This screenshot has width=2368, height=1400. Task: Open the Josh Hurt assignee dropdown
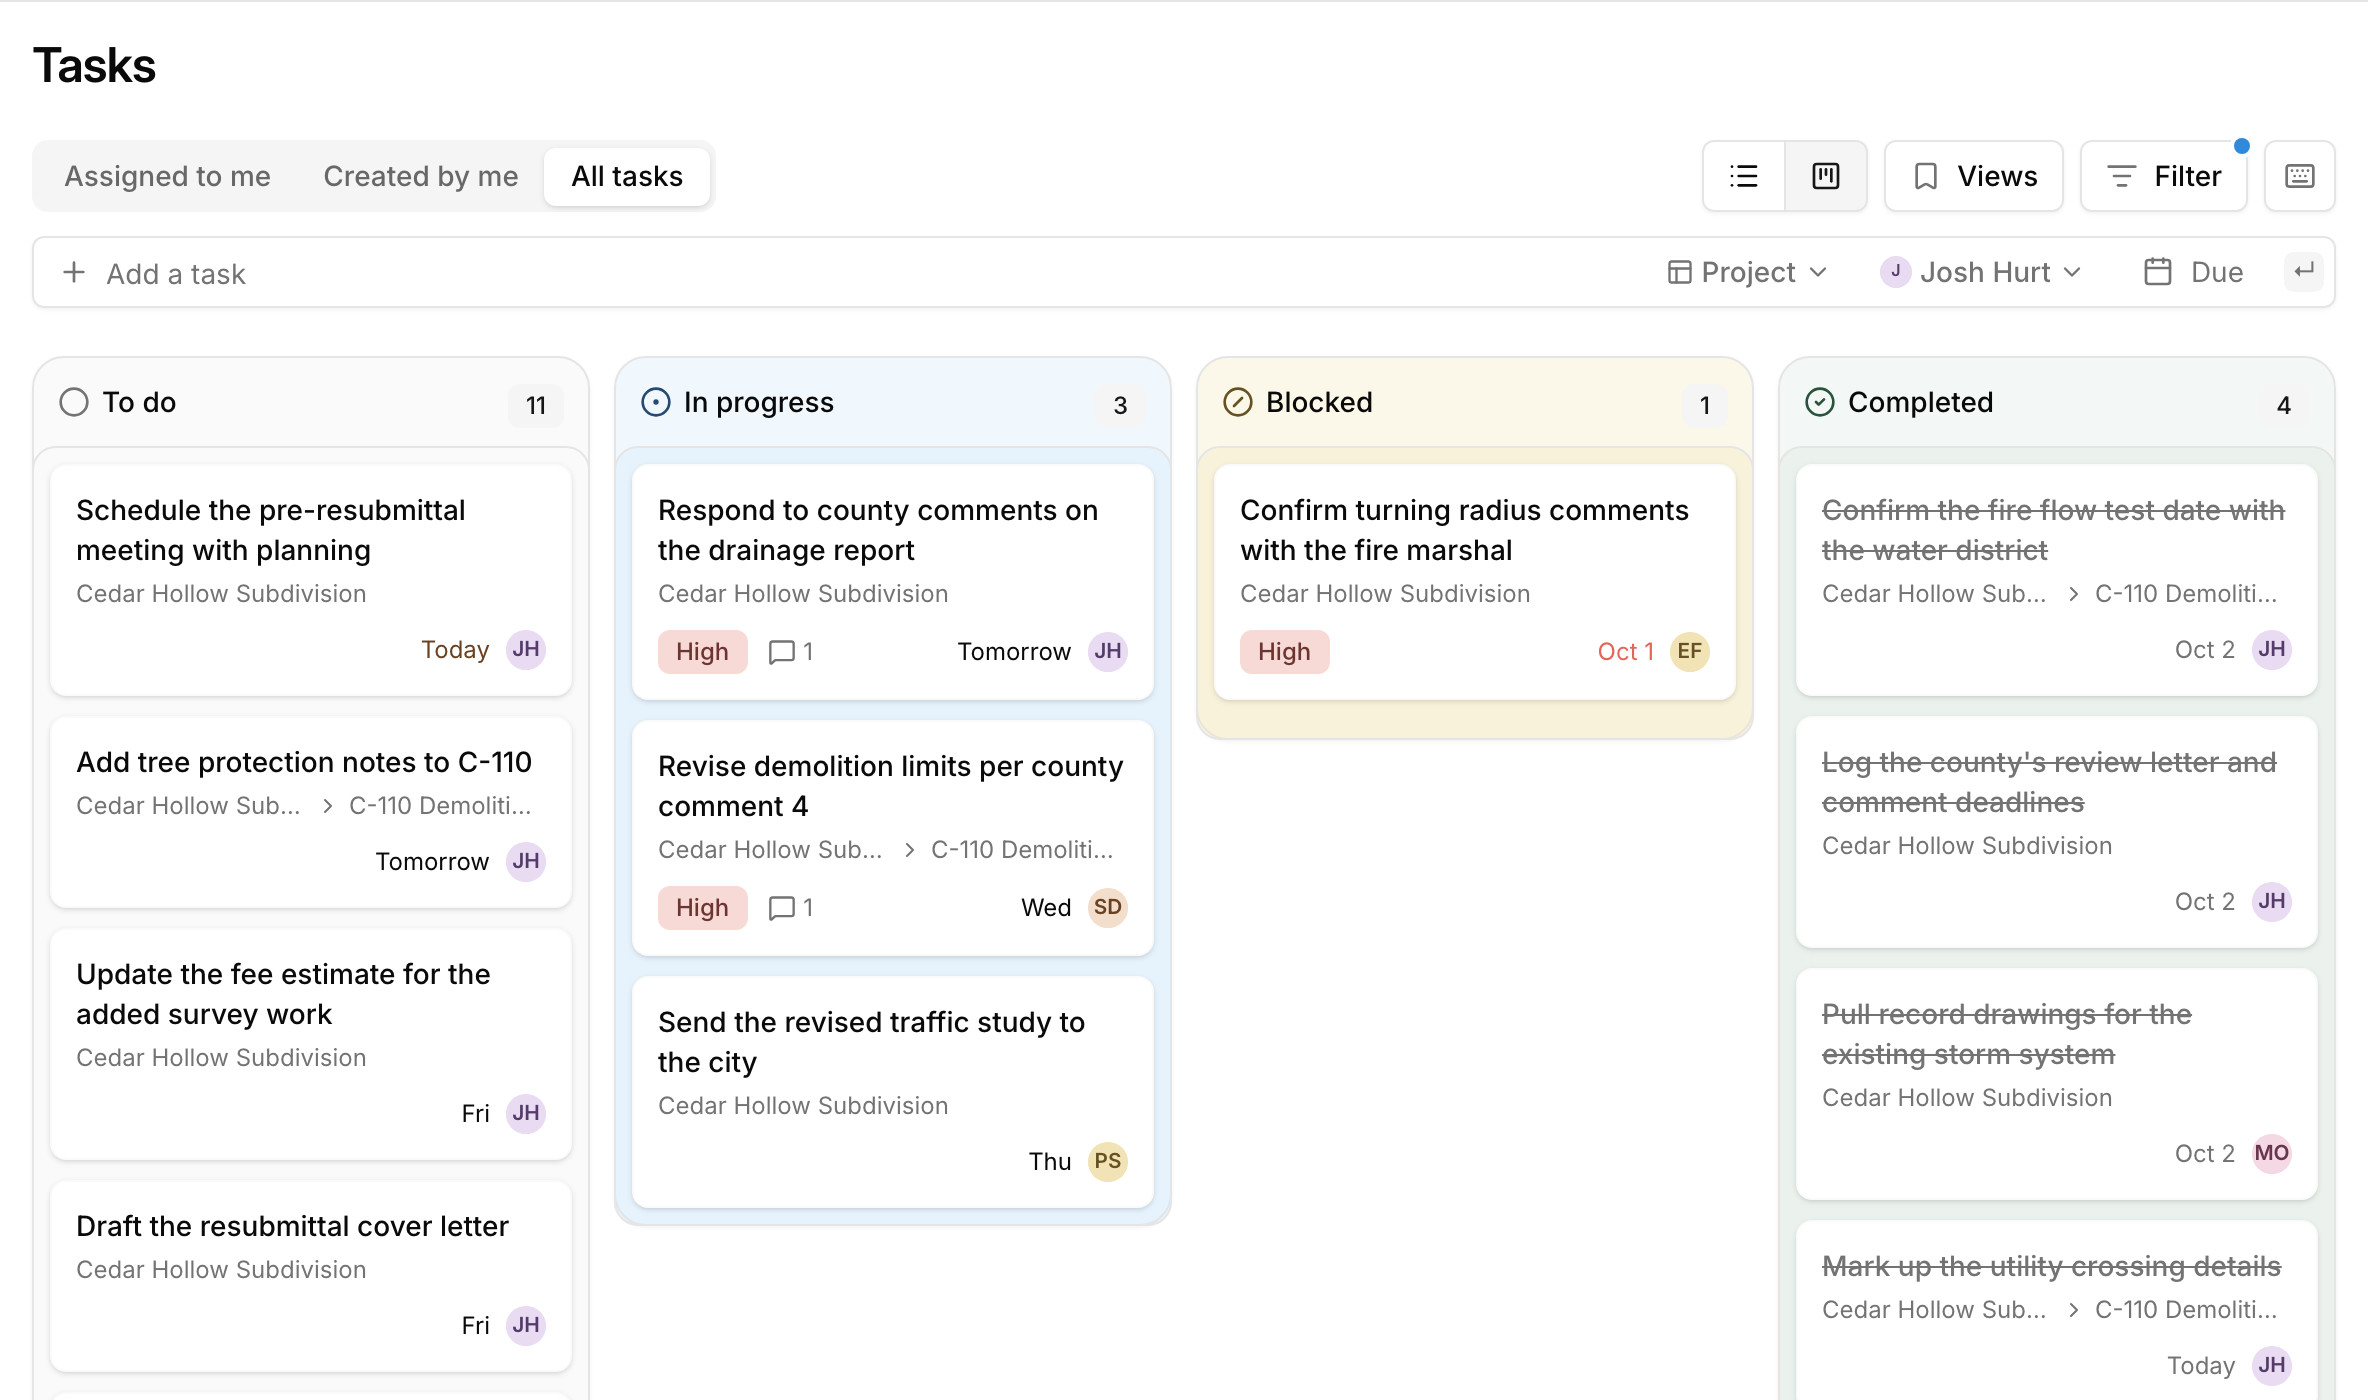1982,272
